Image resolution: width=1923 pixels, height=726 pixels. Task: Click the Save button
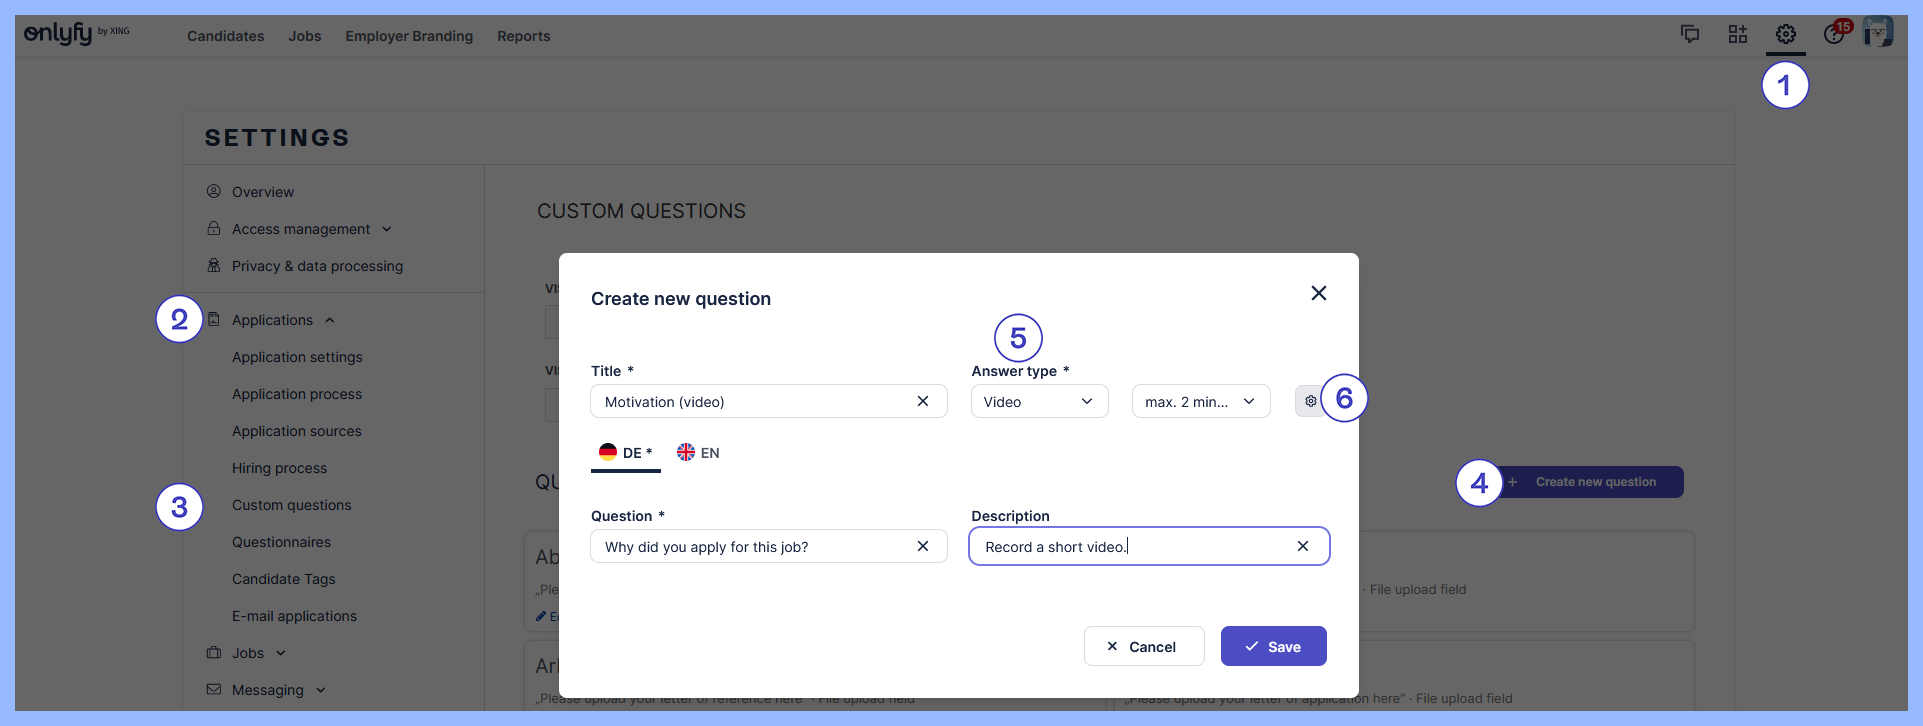[1273, 646]
